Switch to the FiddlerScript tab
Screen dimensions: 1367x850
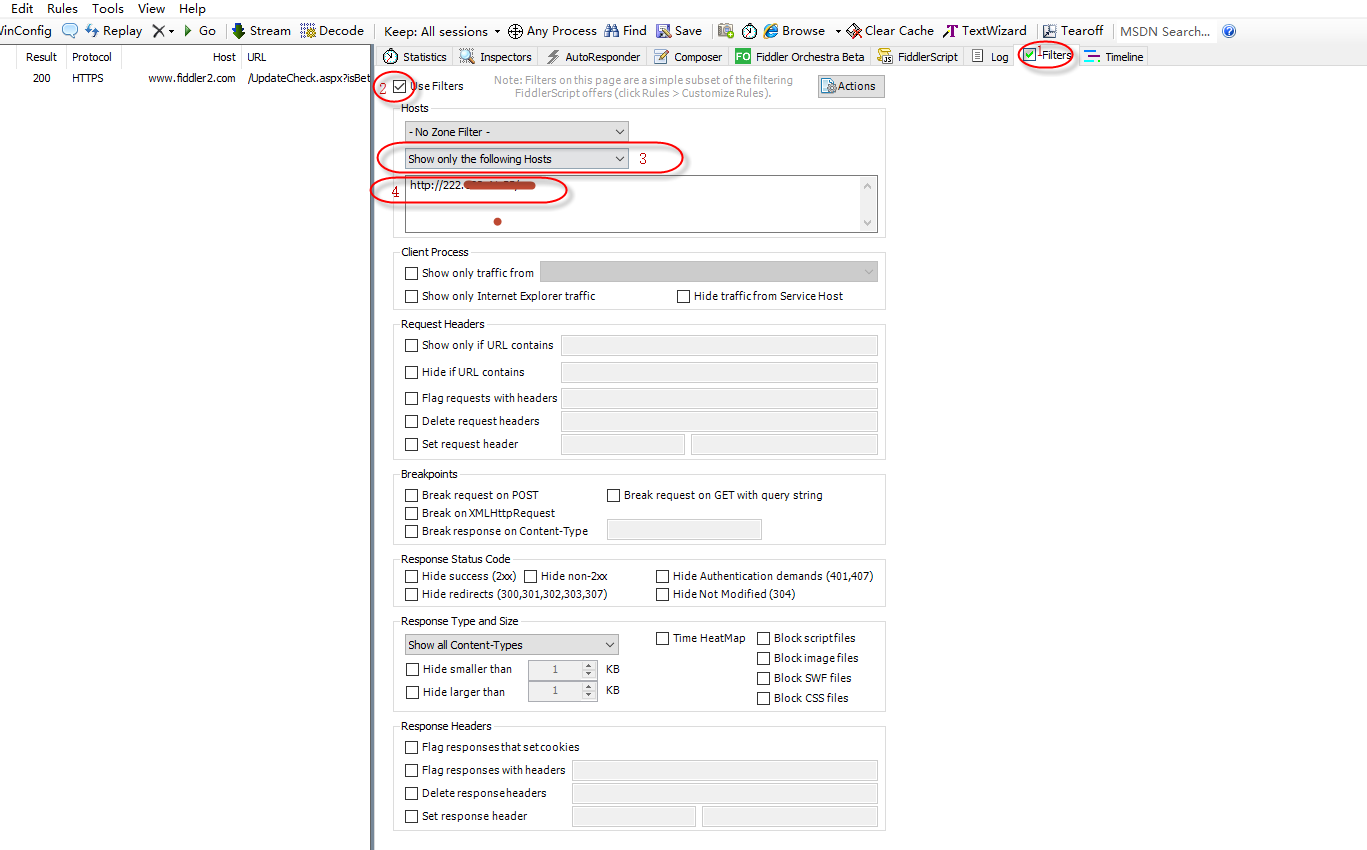[918, 57]
